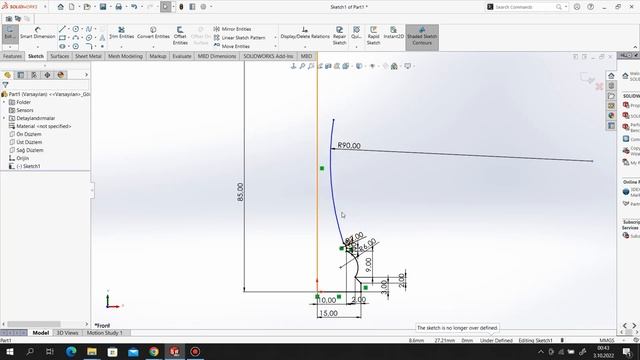Toggle Shaded Sketch Contours
This screenshot has height=360, width=640.
[x=422, y=37]
